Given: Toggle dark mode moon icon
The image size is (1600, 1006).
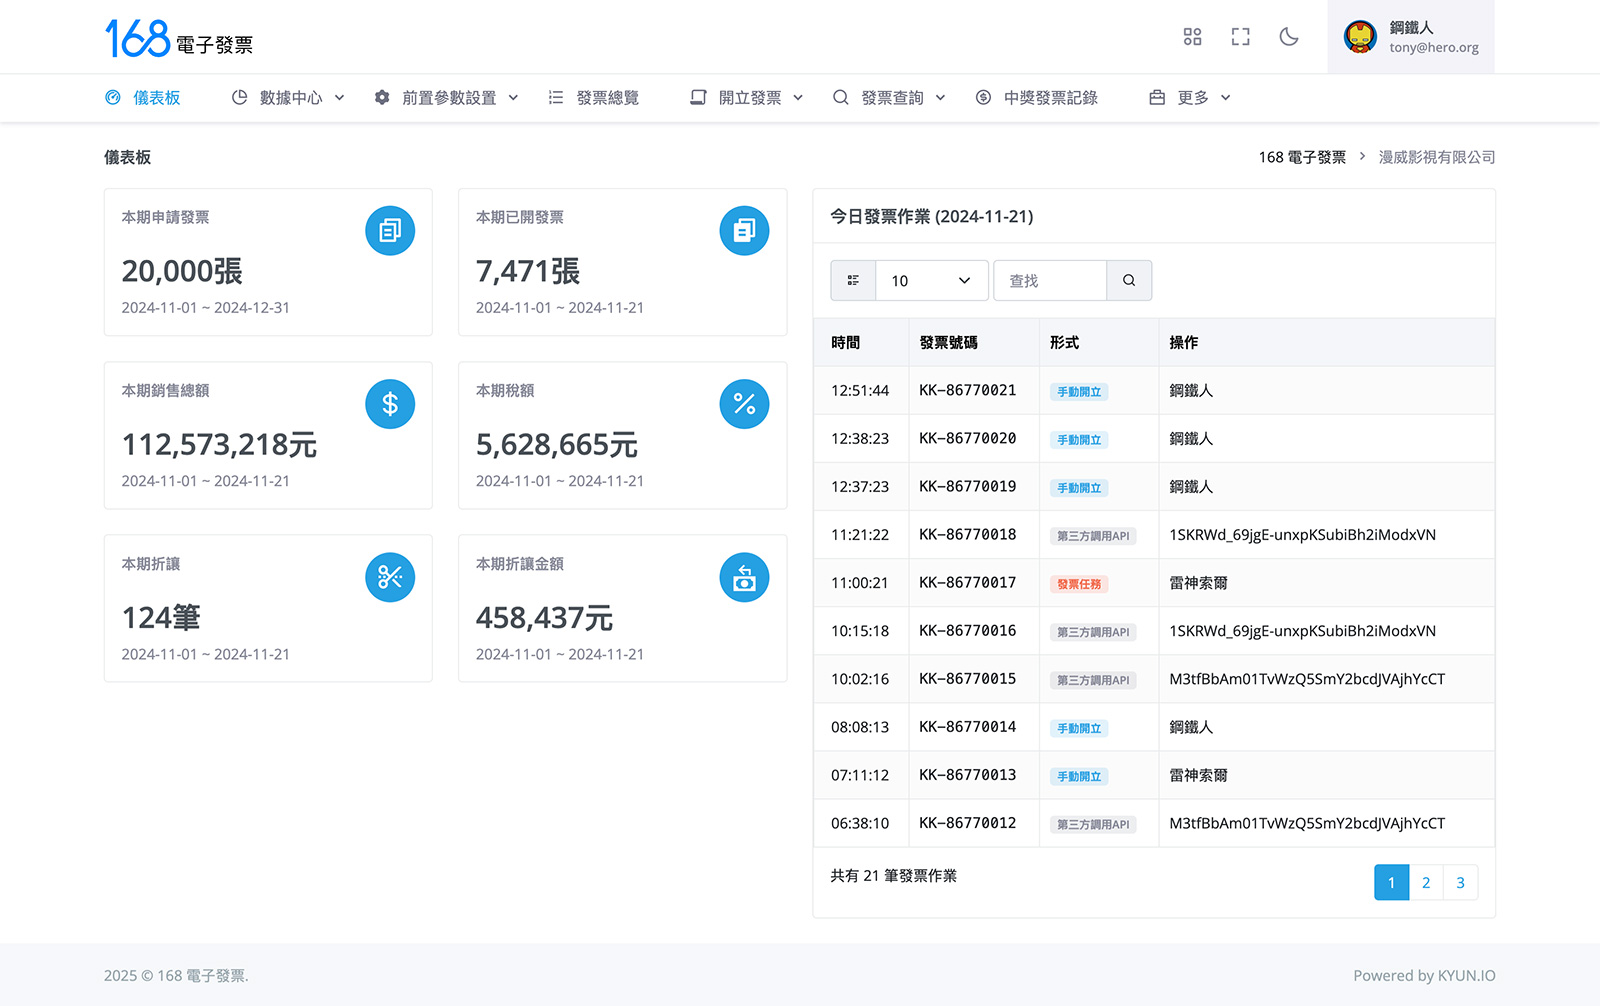Looking at the screenshot, I should click(x=1289, y=37).
